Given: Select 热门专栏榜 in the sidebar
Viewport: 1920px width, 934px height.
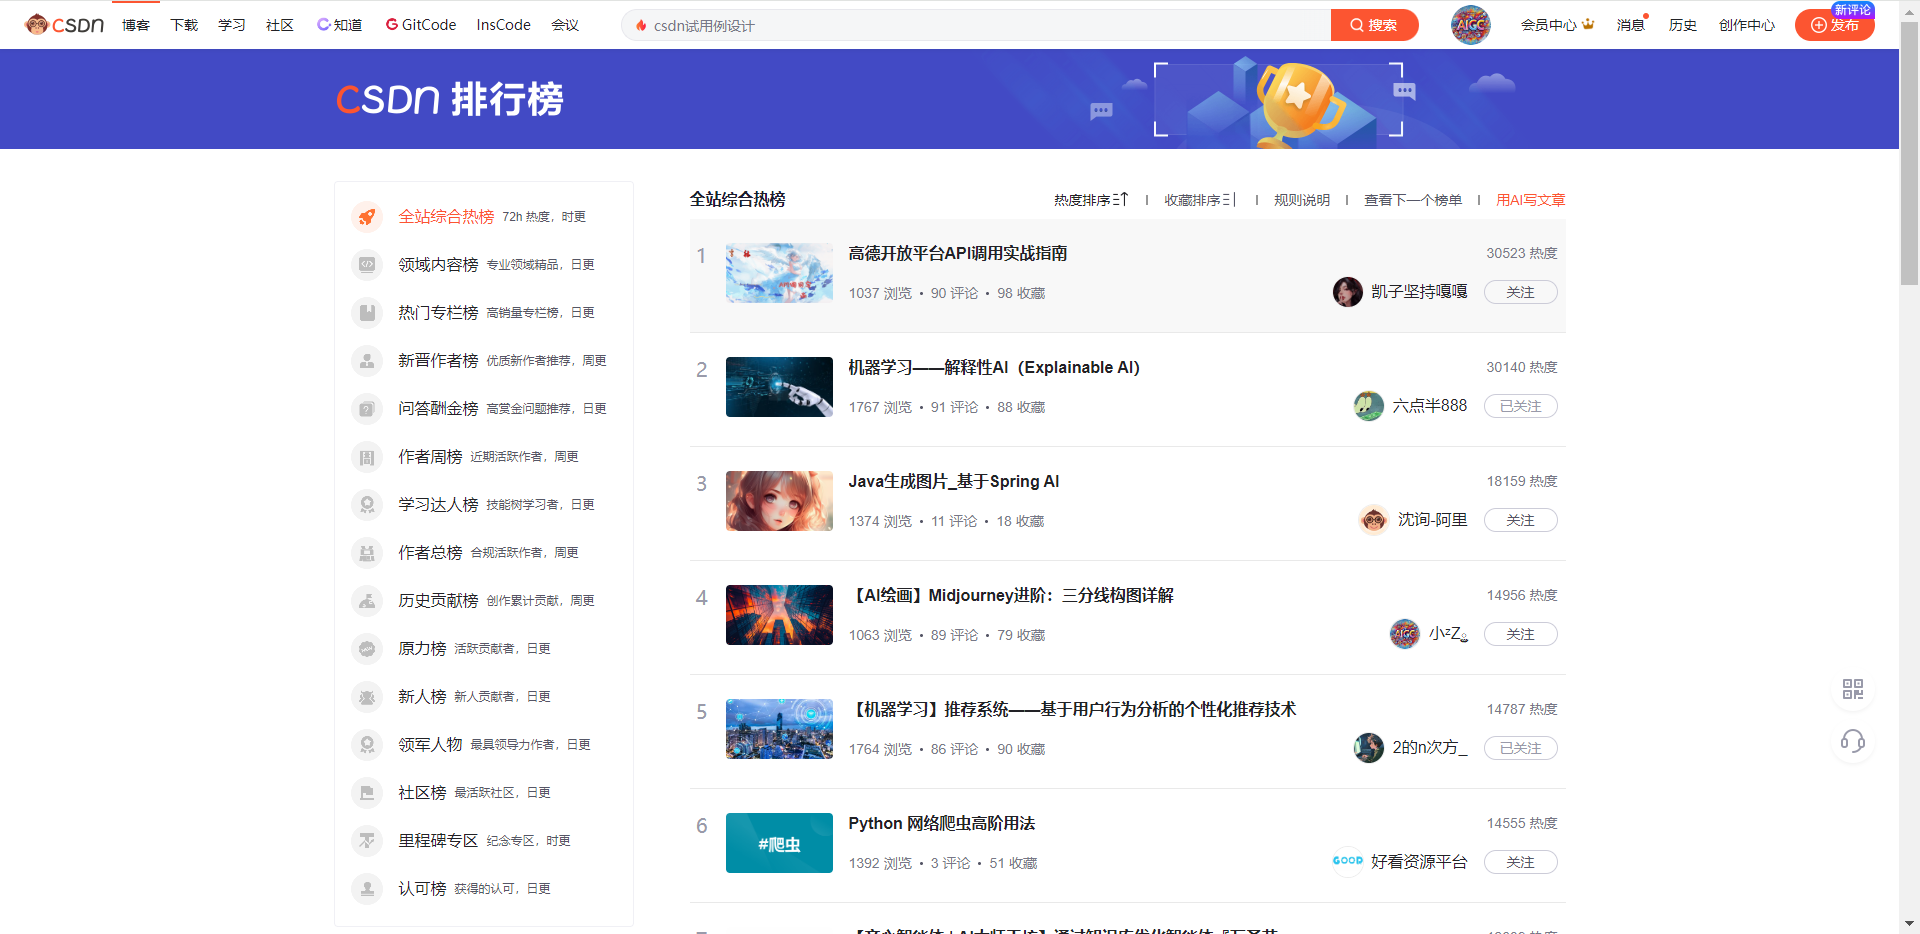Looking at the screenshot, I should coord(438,313).
